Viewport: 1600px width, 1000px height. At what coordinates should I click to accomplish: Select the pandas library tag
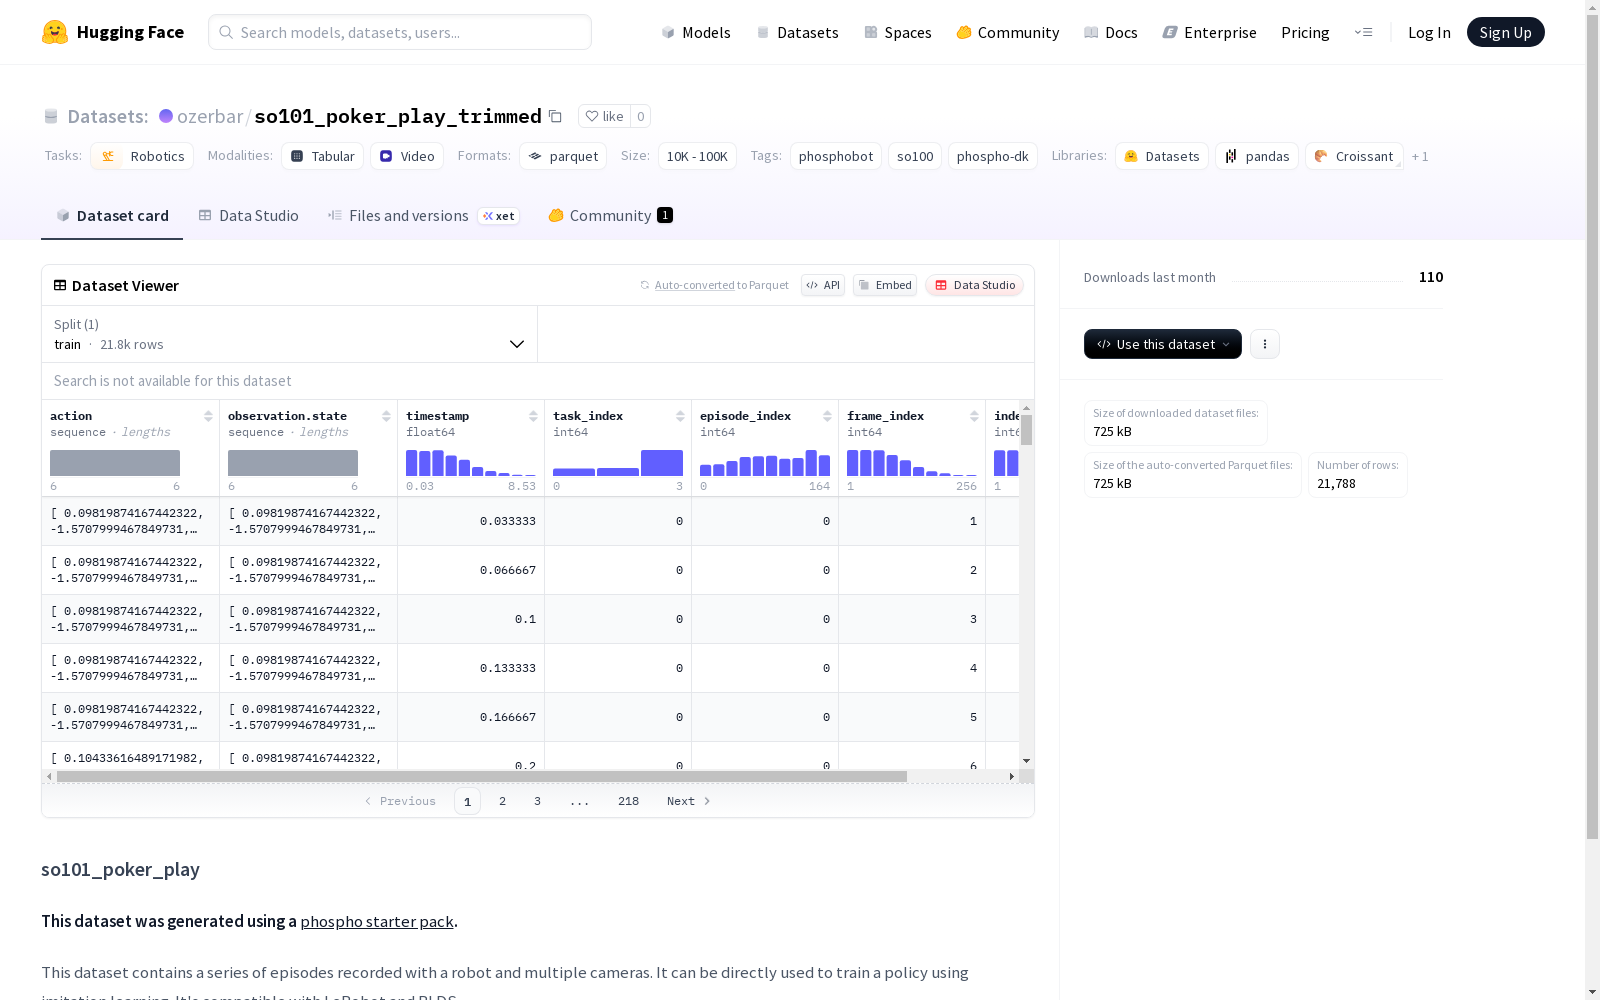(1257, 156)
